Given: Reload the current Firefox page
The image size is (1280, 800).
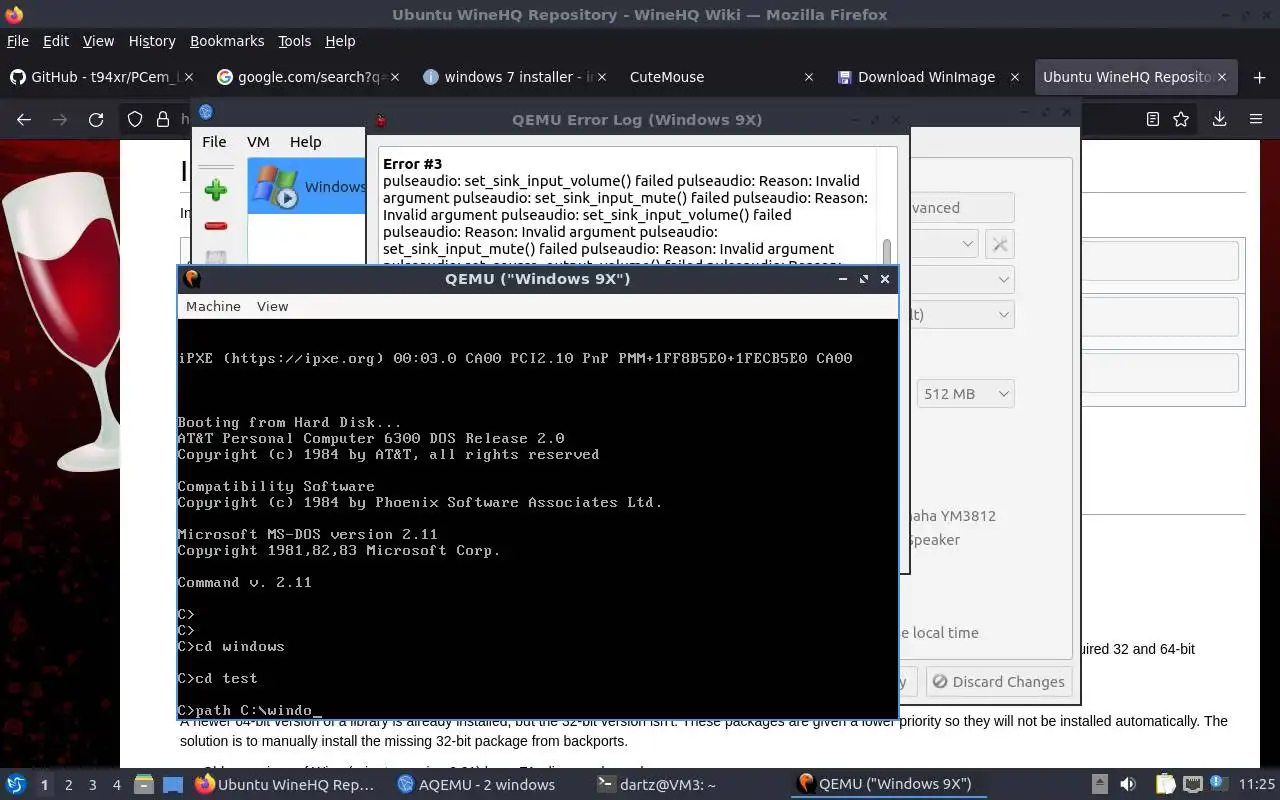Looking at the screenshot, I should 96,119.
